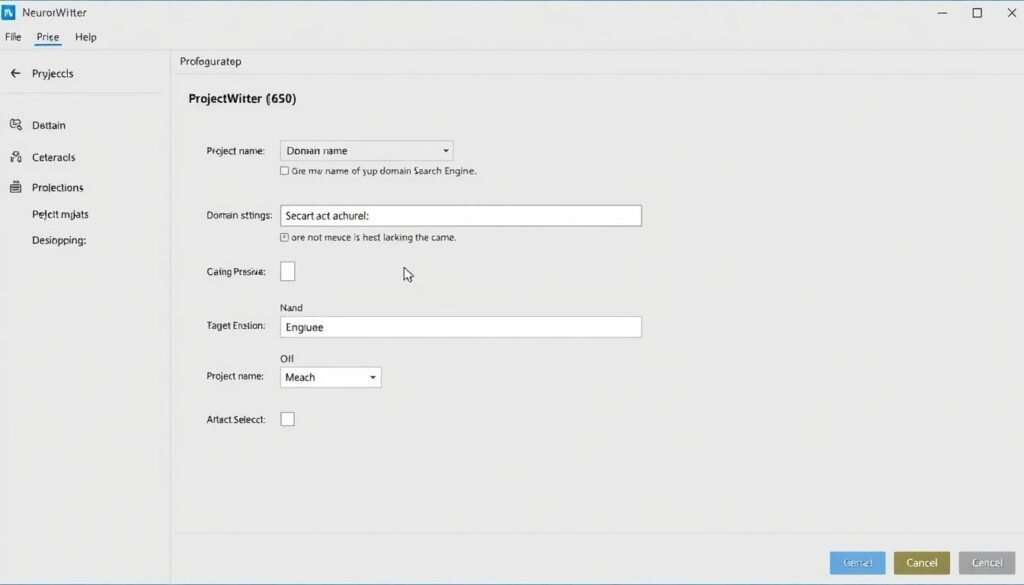Toggle the Caing Presiue checkbox
This screenshot has height=585, width=1024.
[x=287, y=271]
